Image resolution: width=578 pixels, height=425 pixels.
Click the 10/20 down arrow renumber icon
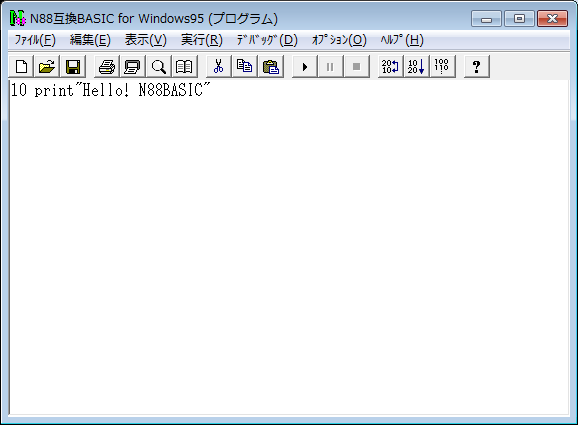click(416, 67)
